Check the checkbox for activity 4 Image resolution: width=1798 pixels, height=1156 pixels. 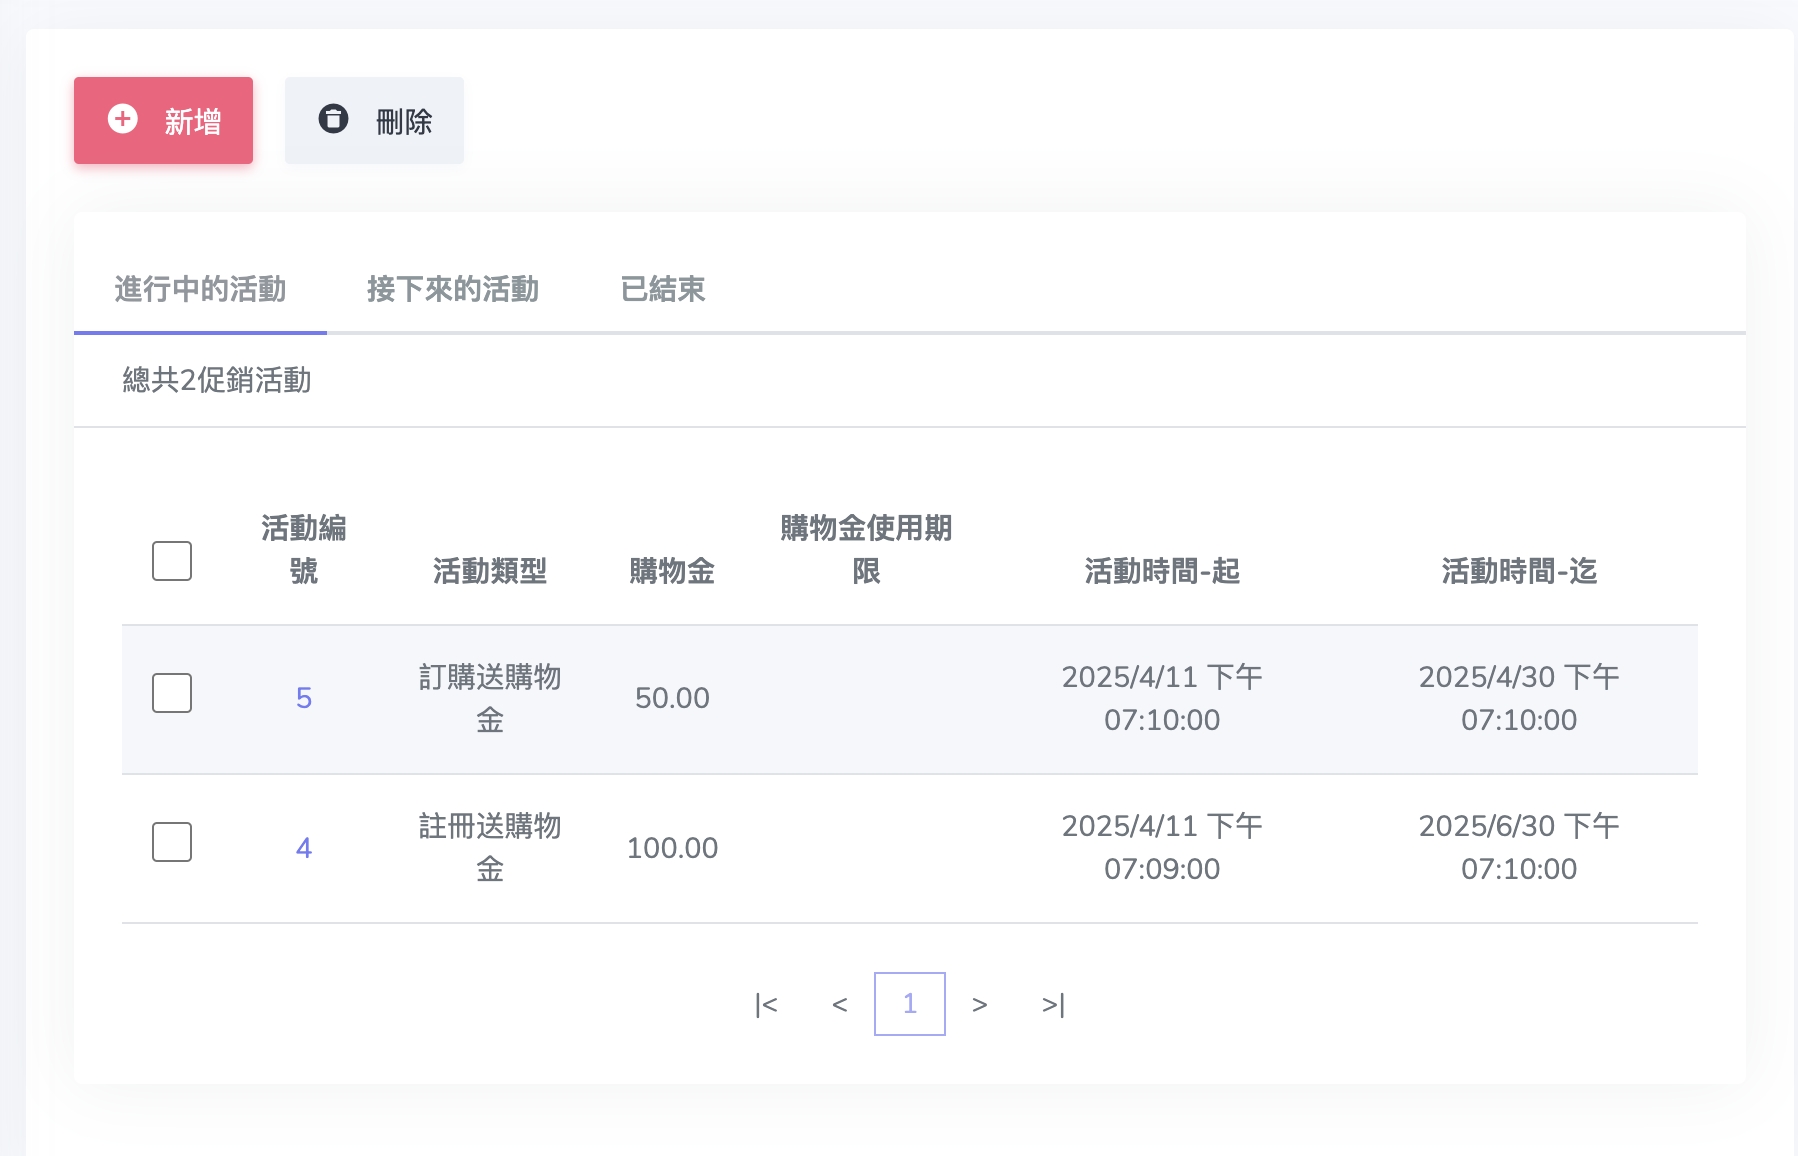172,842
